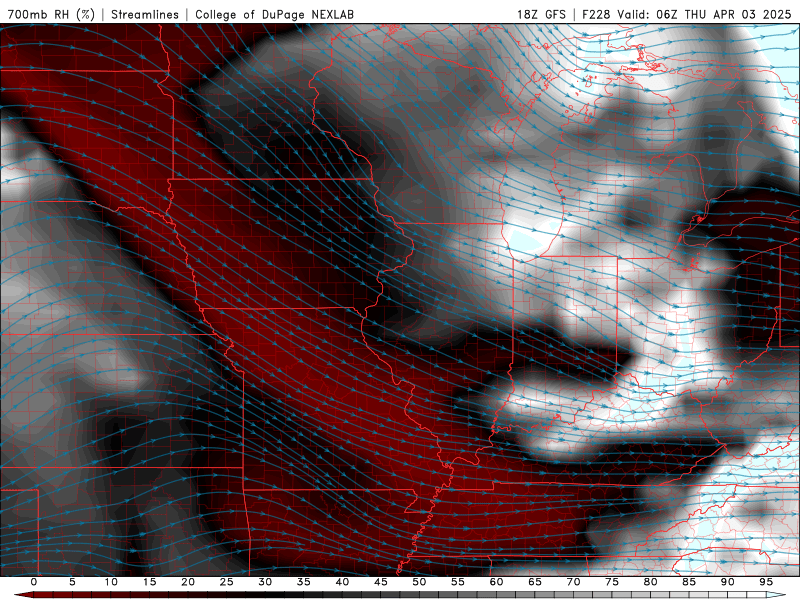The width and height of the screenshot is (800, 600).
Task: Click the "Valid: 06Z THU APR 03 2025" text
Action: click(x=704, y=14)
